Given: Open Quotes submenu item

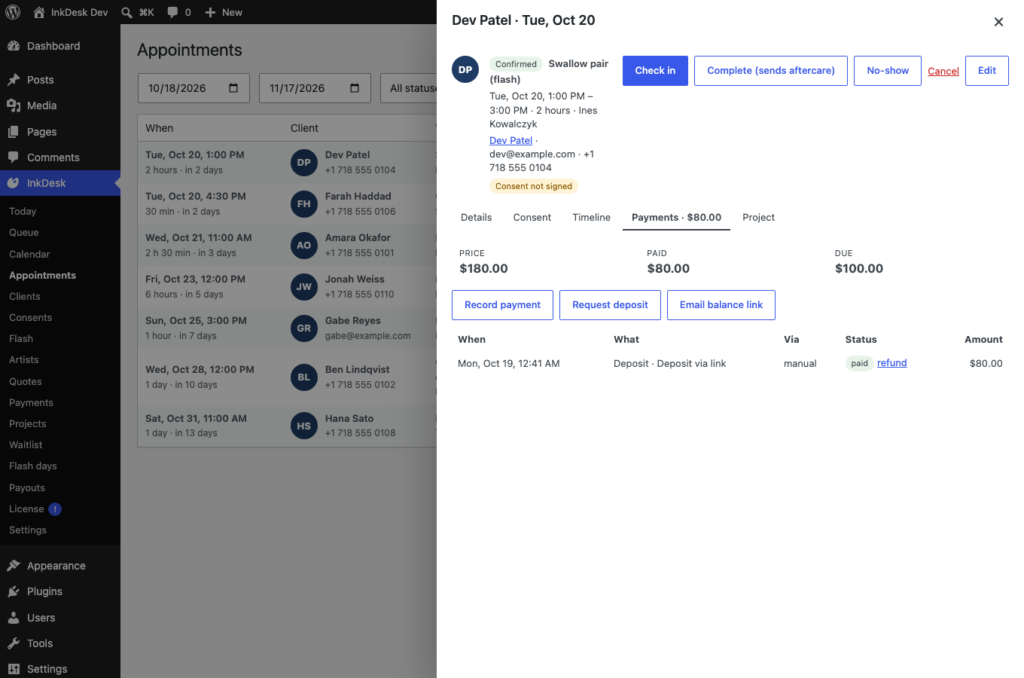Looking at the screenshot, I should 25,381.
